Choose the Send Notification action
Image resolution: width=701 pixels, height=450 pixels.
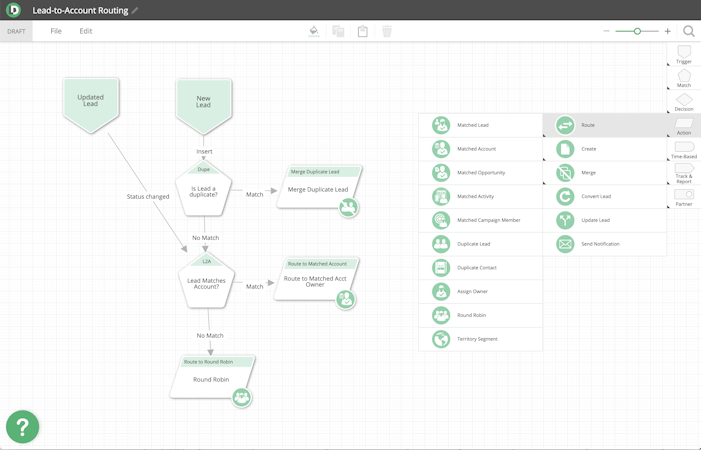(x=604, y=244)
